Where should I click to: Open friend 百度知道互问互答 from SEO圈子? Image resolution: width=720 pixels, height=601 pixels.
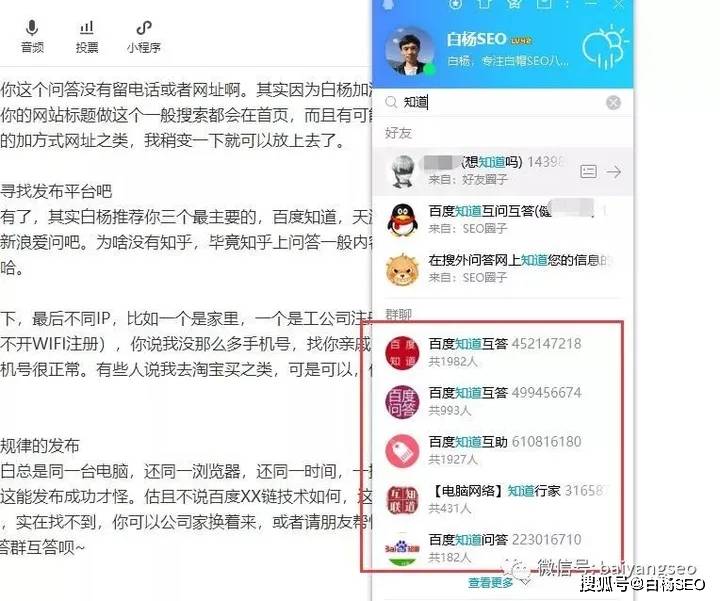click(x=503, y=219)
